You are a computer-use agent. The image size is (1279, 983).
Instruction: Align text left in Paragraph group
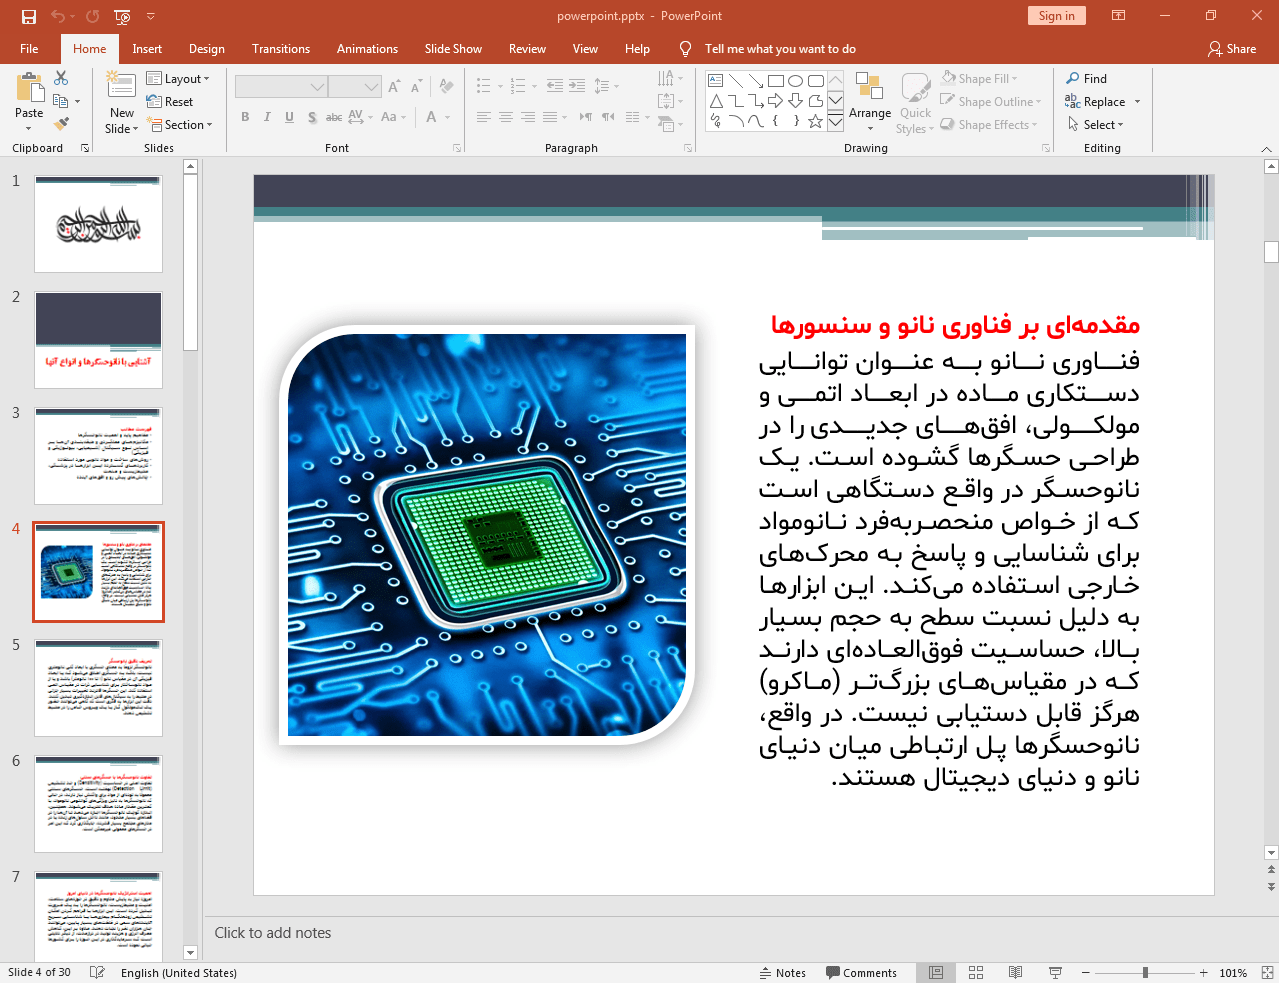click(x=483, y=117)
